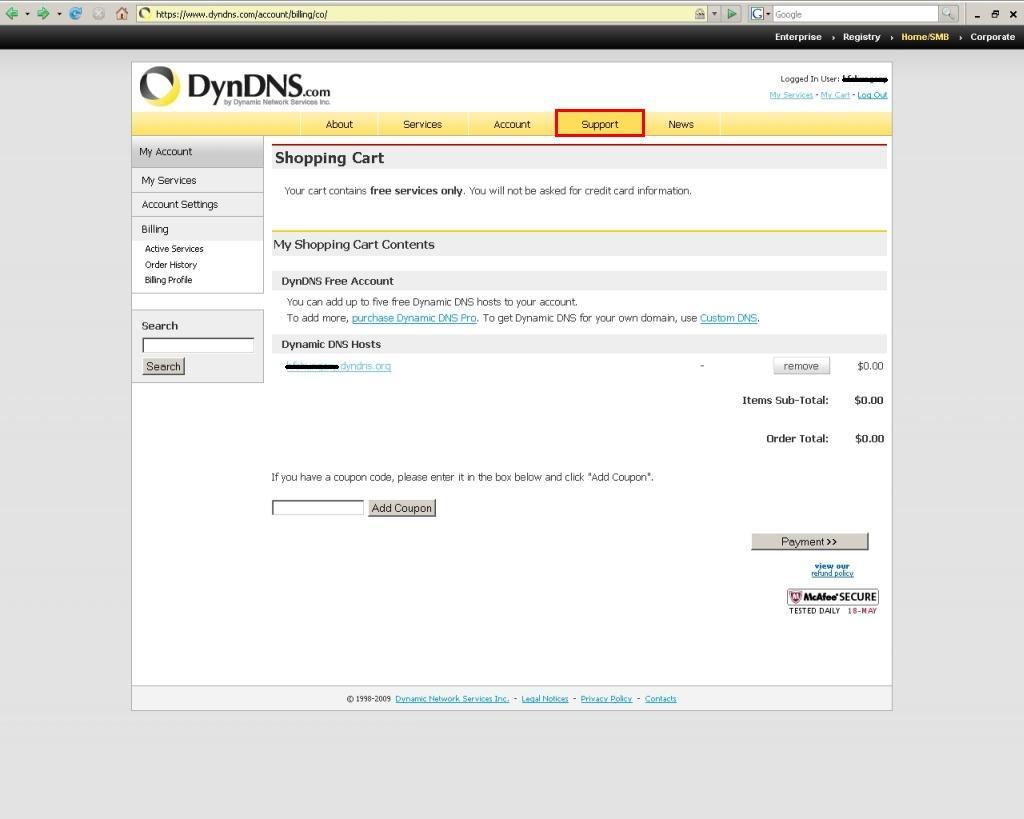Select My Services in the sidebar
This screenshot has width=1024, height=819.
point(197,180)
